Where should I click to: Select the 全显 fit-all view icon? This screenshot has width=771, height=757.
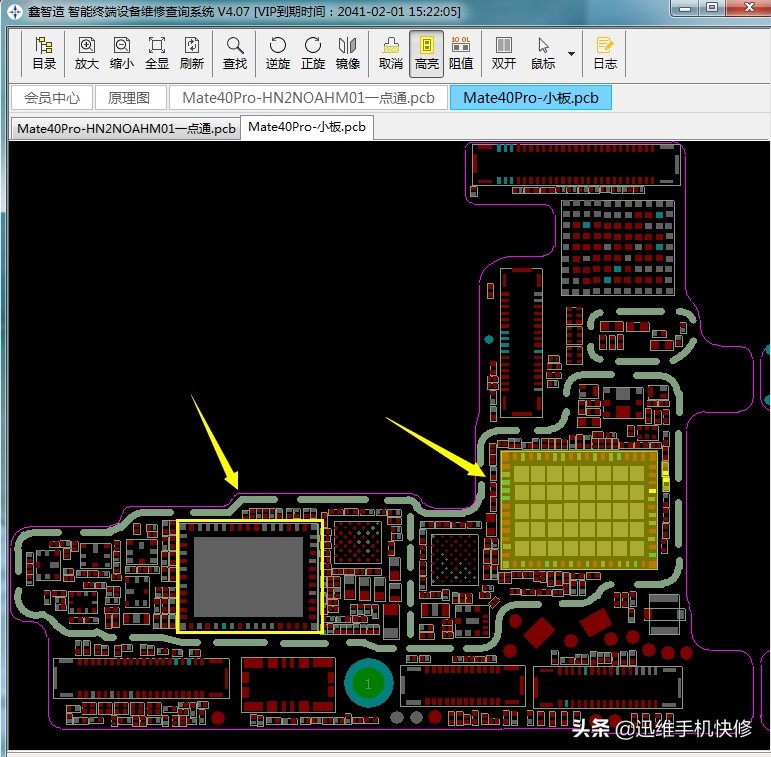157,53
